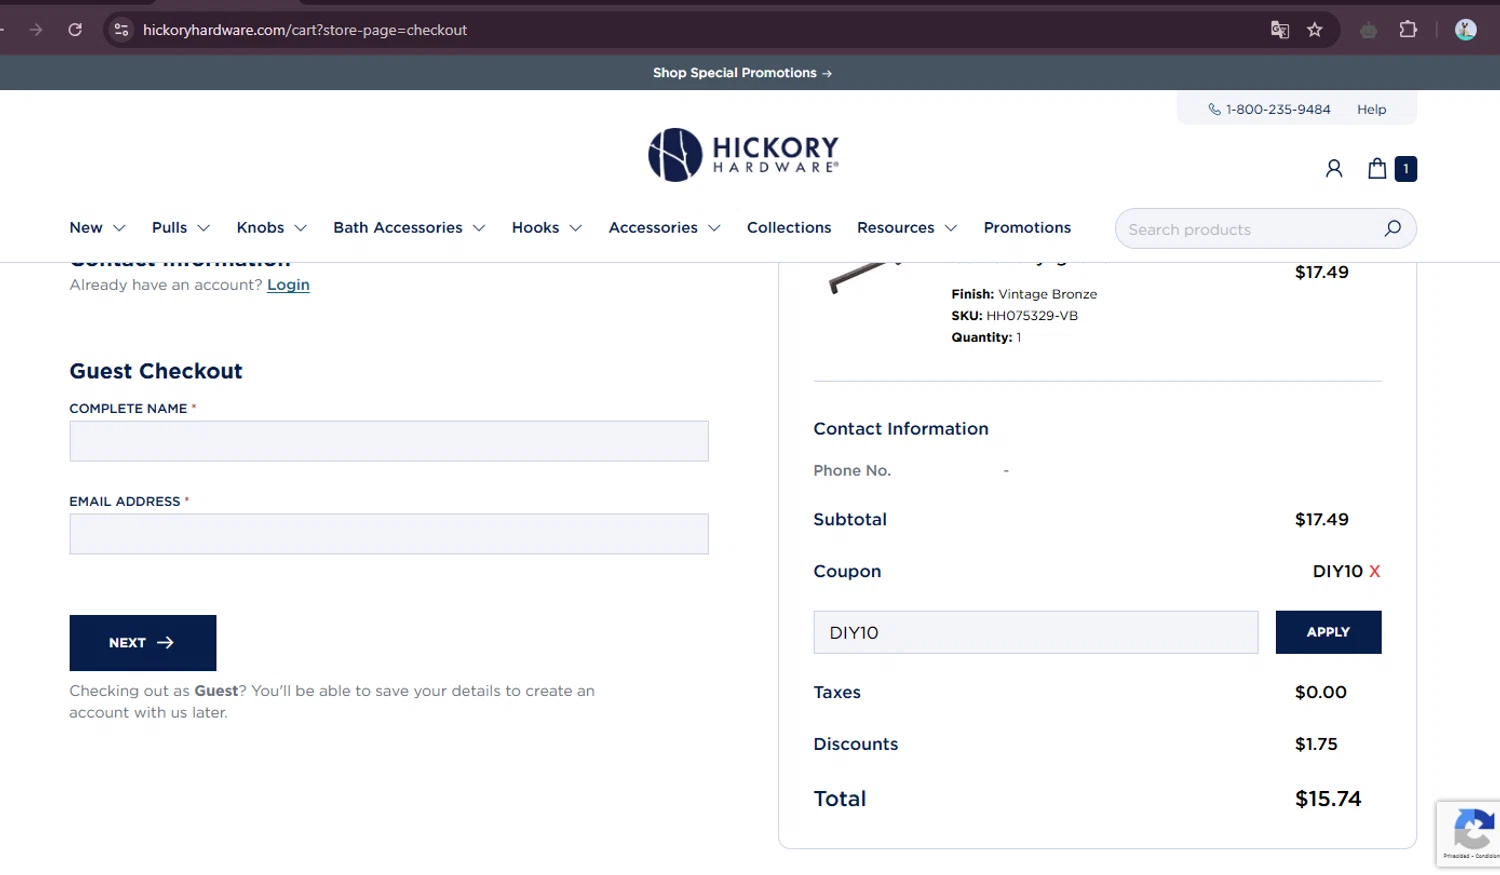Click the Login link
Image resolution: width=1500 pixels, height=875 pixels.
288,285
